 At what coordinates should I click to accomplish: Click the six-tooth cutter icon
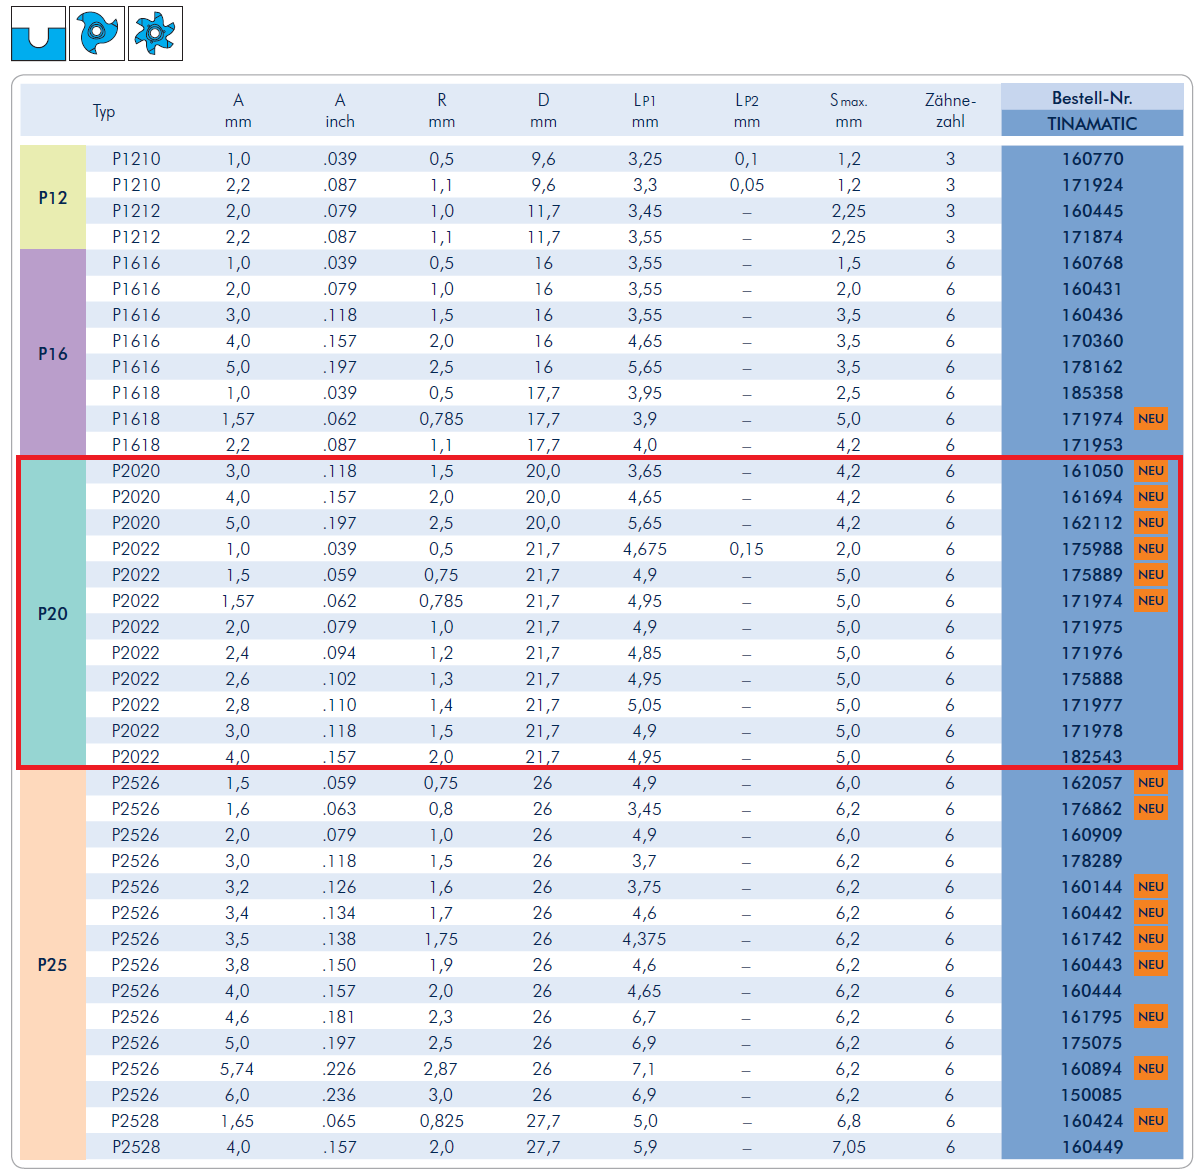(155, 34)
